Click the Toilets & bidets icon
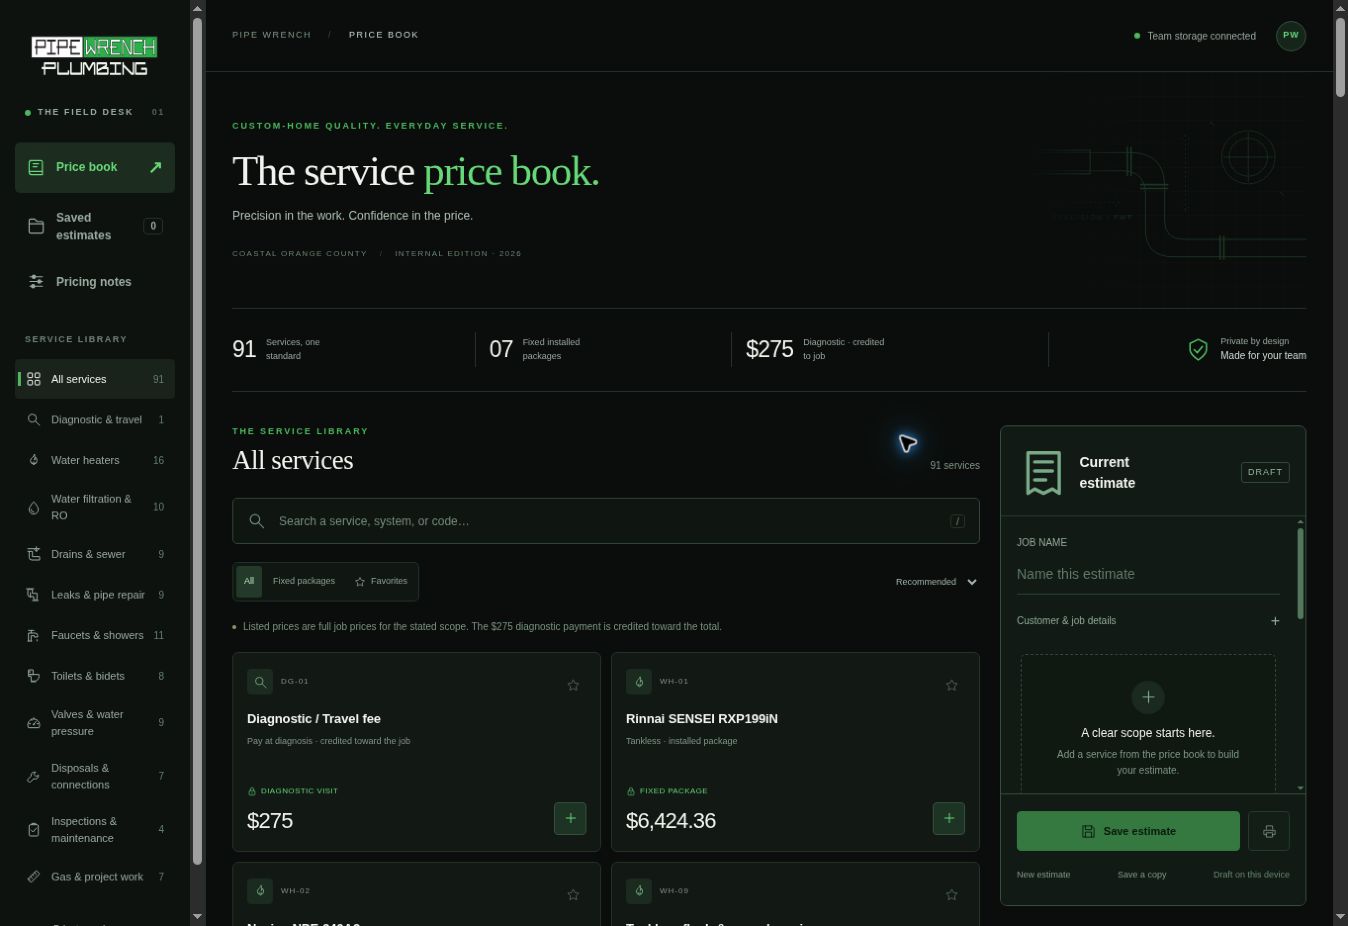Viewport: 1348px width, 926px height. click(34, 676)
